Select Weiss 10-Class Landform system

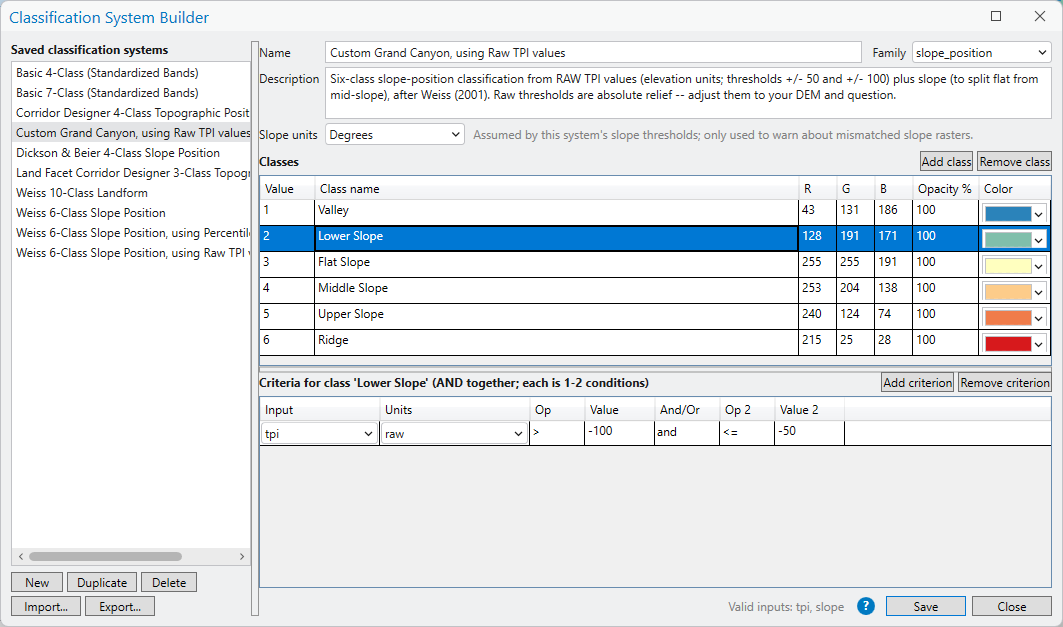[131, 193]
